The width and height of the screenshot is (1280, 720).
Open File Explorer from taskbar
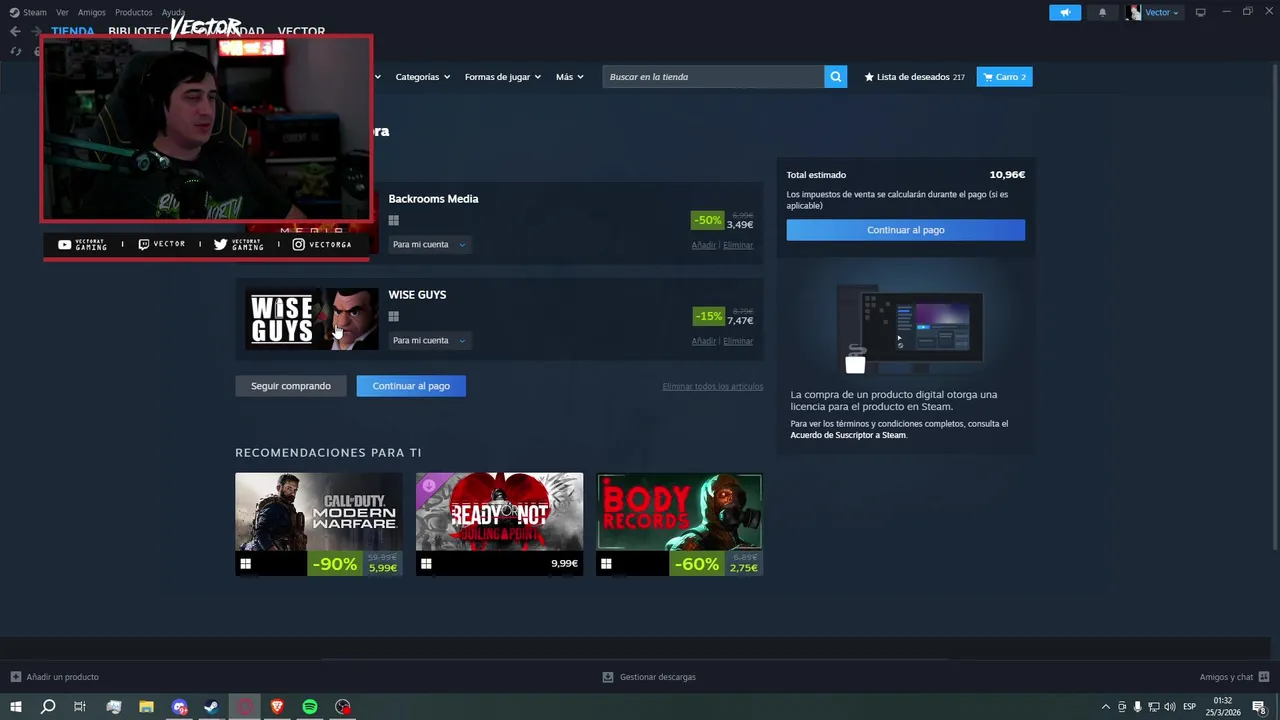[x=146, y=707]
